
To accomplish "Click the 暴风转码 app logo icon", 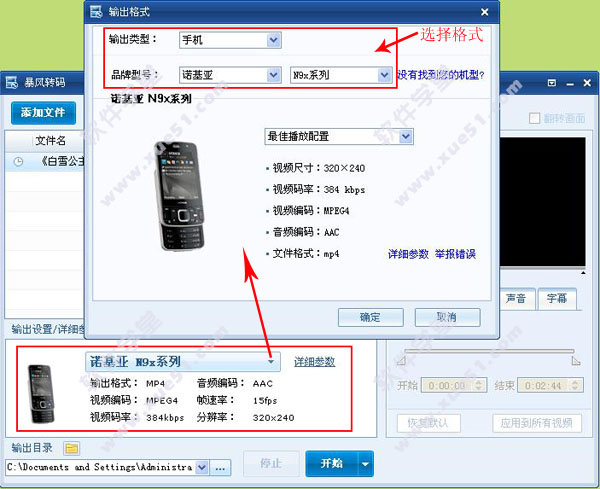I will [11, 82].
